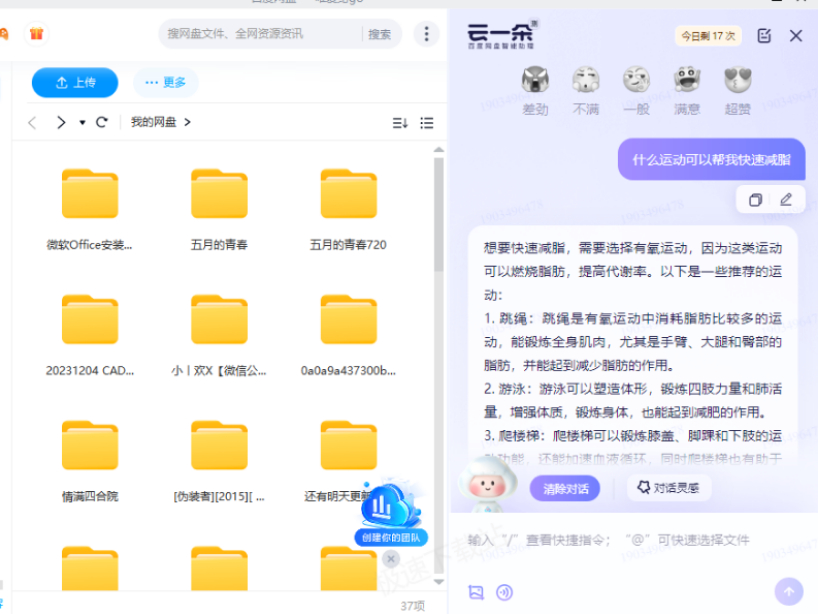Select the 0a0a9a437300b folder

348,336
